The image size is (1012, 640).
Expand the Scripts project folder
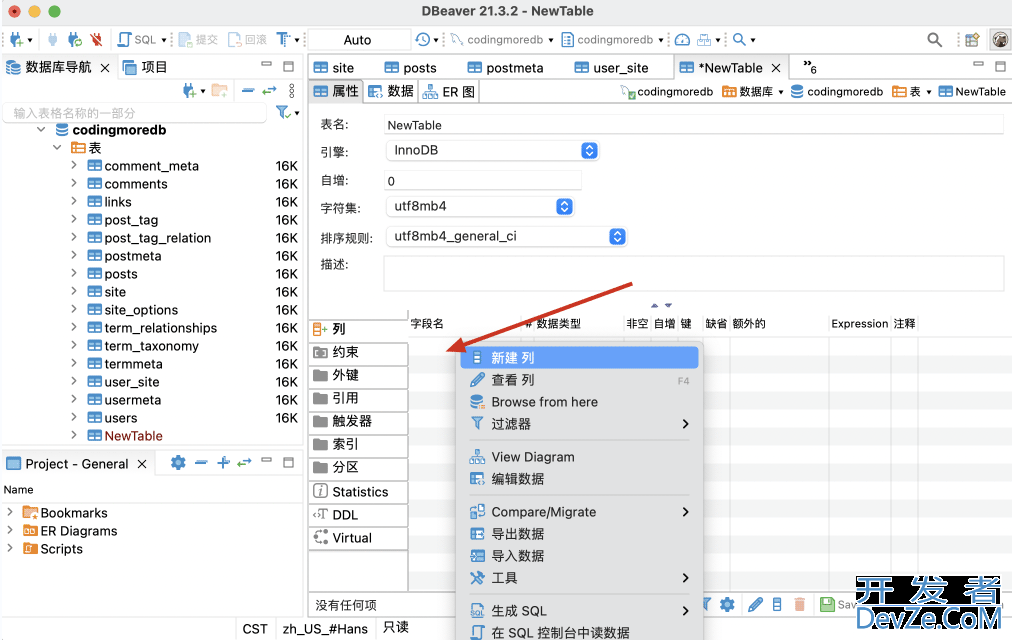point(10,548)
